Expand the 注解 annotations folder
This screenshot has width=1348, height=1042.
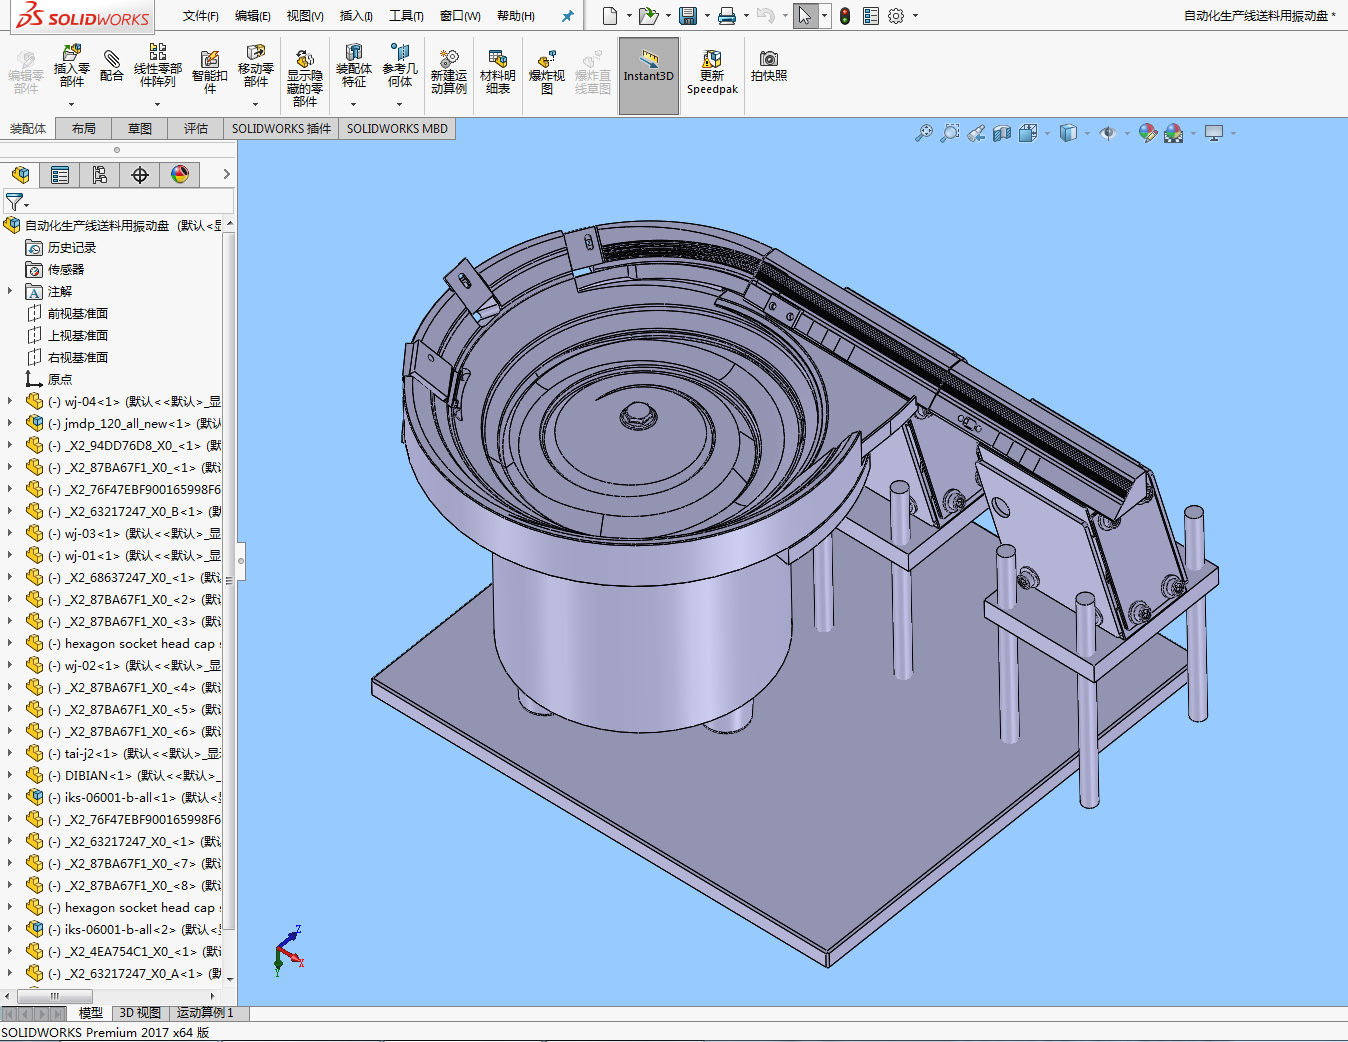pos(10,291)
